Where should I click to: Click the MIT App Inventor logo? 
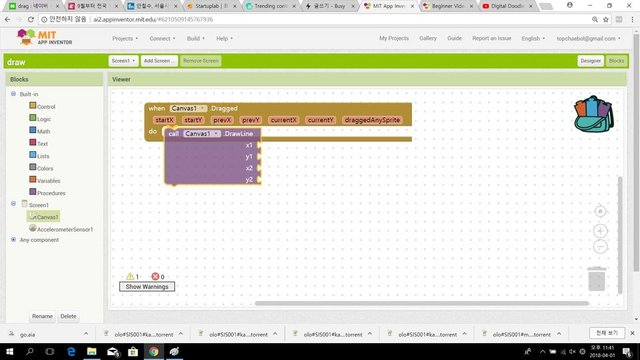pyautogui.click(x=44, y=37)
